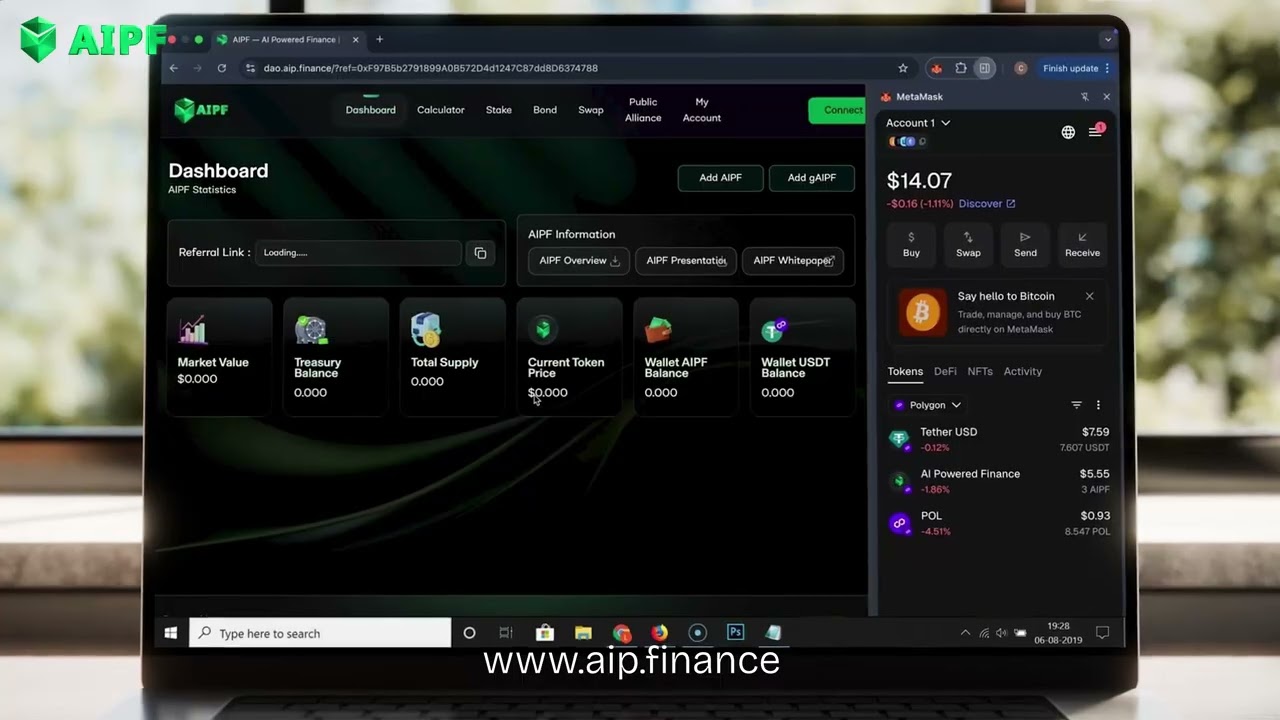
Task: Open the three-dot token options menu
Action: pyautogui.click(x=1098, y=405)
